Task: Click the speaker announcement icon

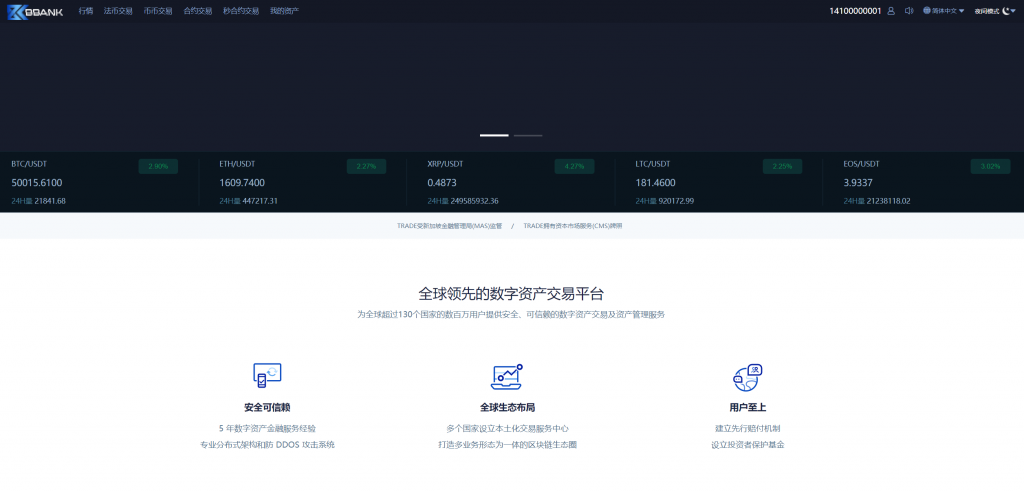Action: (908, 11)
